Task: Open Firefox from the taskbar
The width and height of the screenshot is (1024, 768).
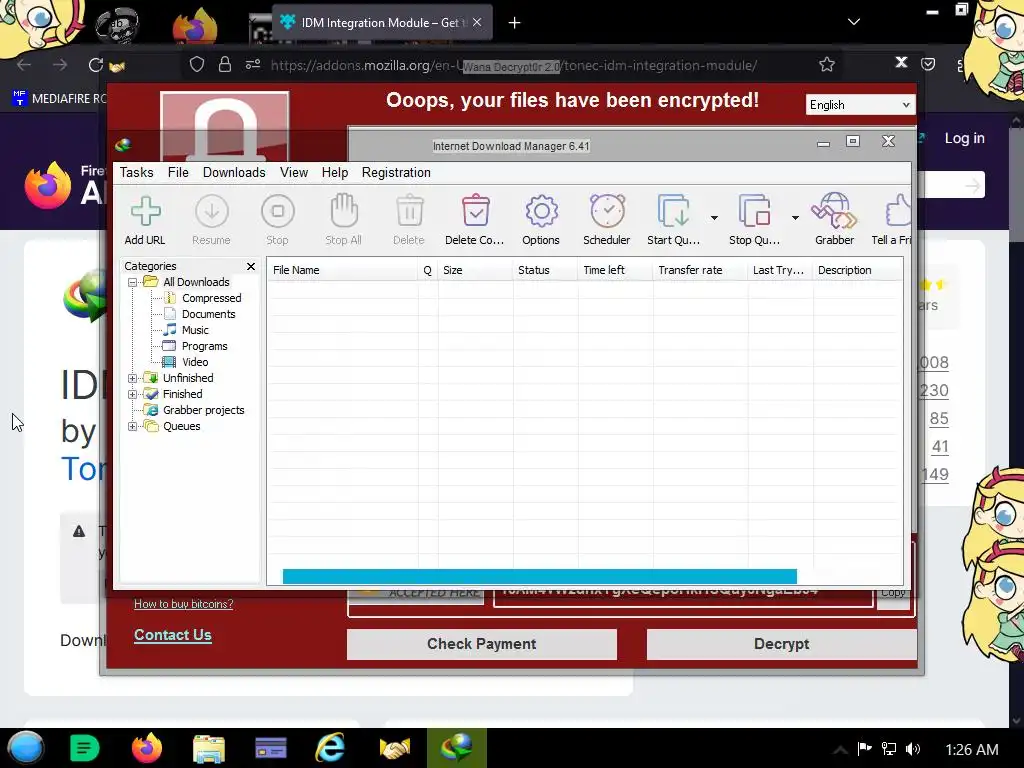Action: point(147,748)
